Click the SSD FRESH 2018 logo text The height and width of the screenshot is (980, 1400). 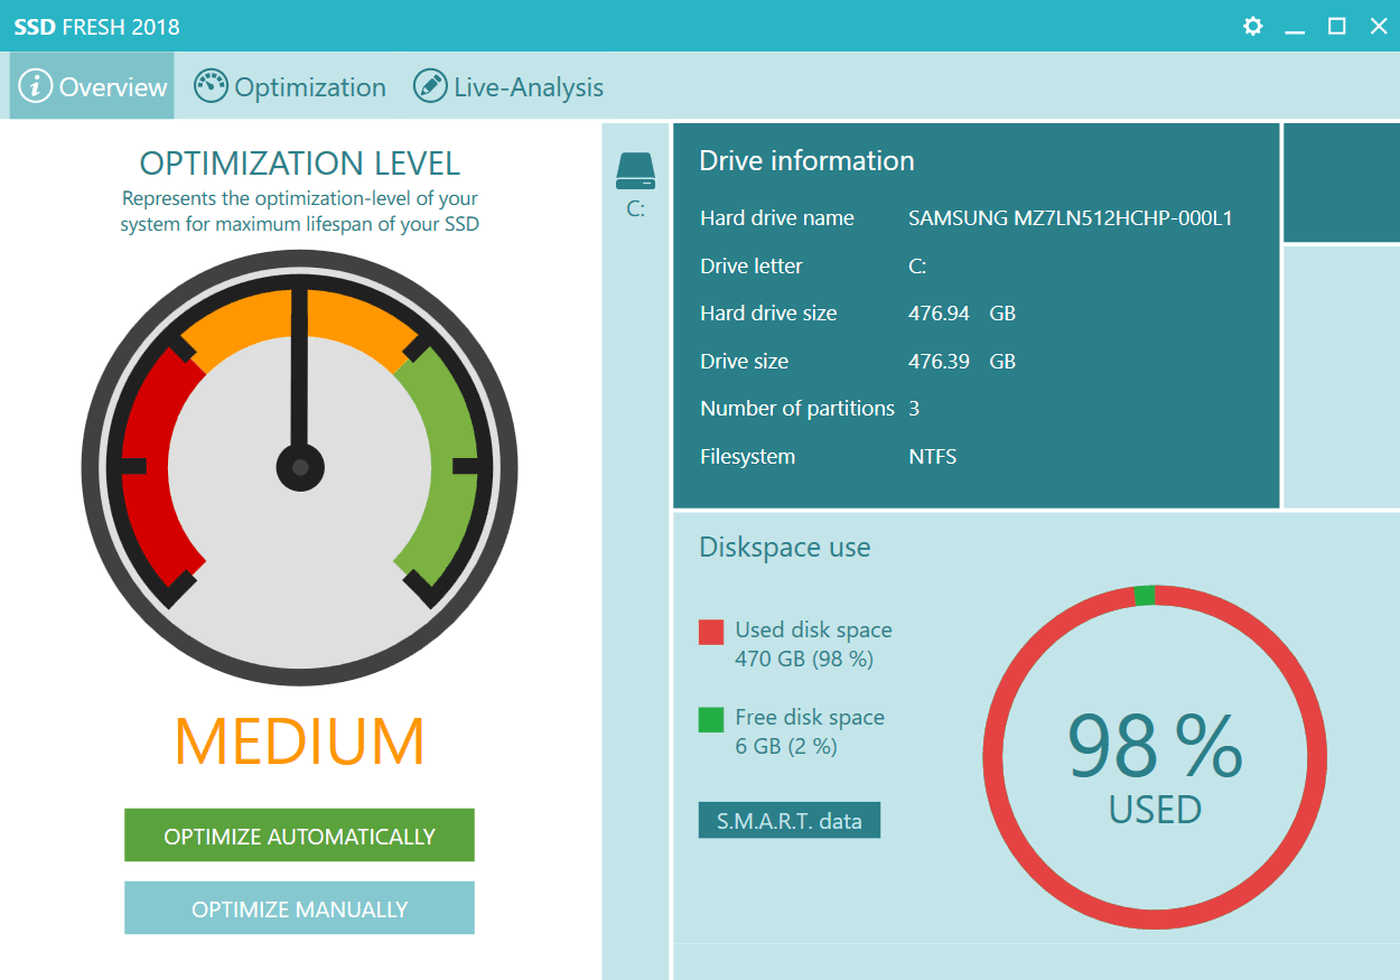point(96,26)
